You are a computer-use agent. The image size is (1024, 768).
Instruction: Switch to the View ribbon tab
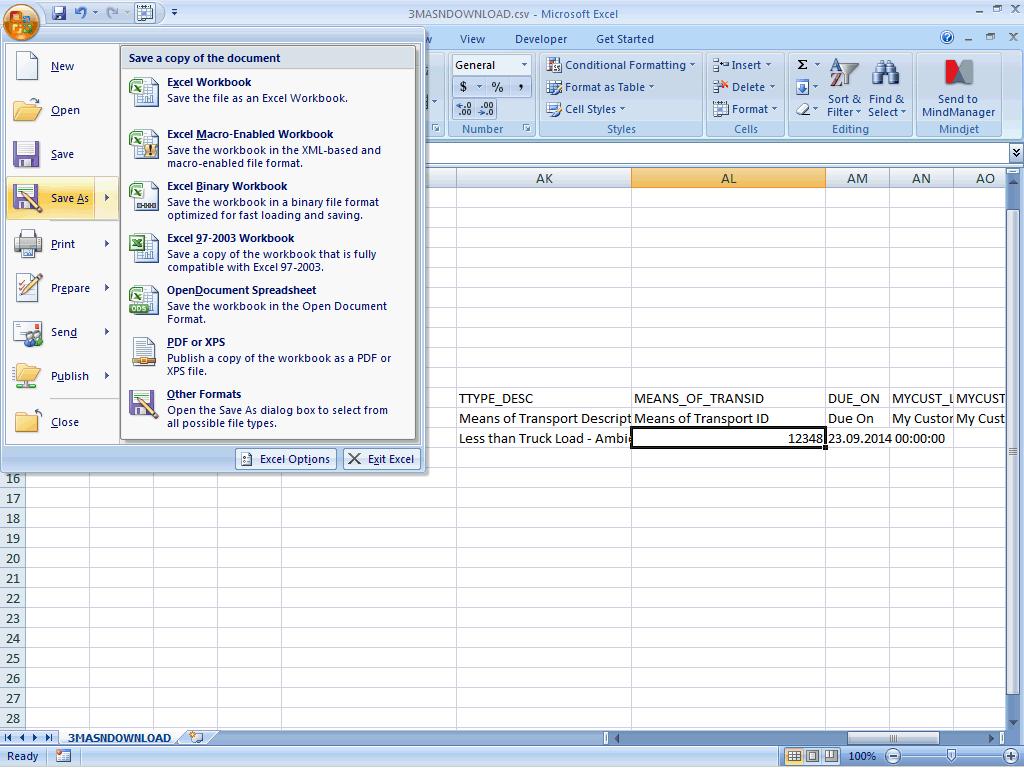tap(472, 39)
